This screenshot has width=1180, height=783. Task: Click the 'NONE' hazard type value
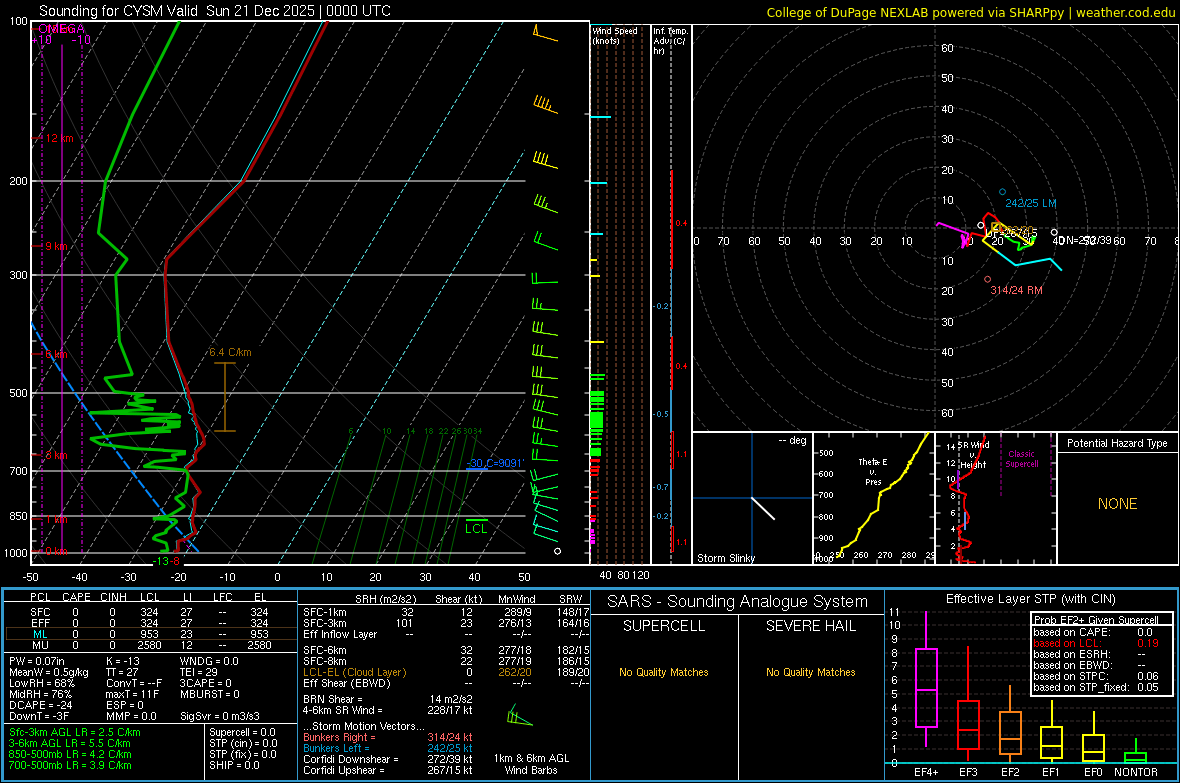click(1117, 504)
